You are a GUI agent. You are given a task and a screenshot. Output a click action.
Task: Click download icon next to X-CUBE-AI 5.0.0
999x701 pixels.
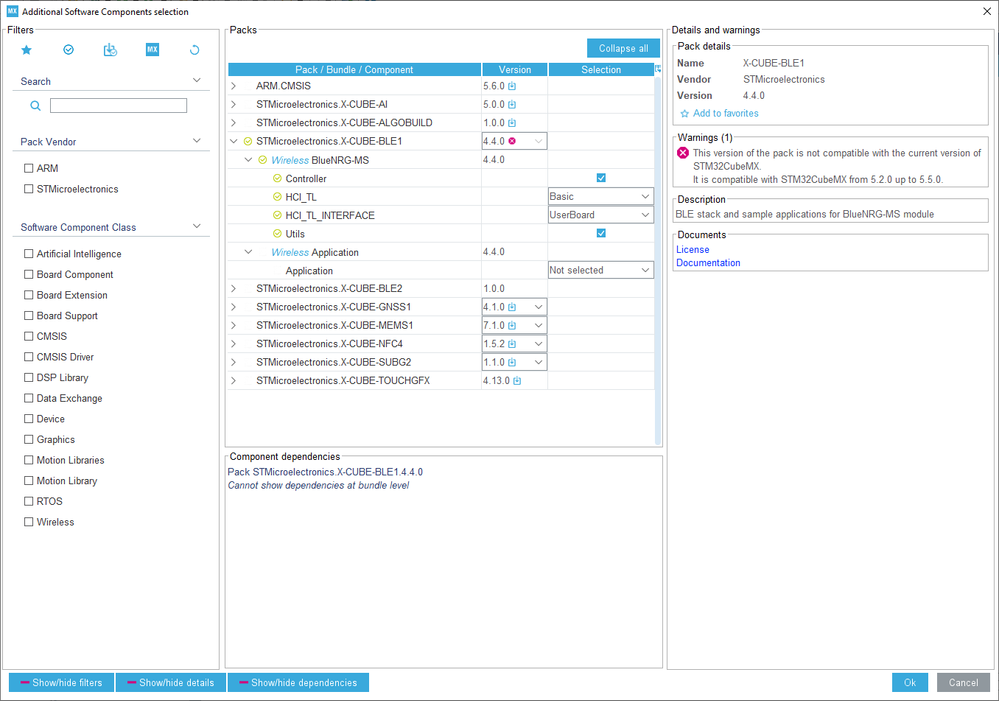point(512,105)
